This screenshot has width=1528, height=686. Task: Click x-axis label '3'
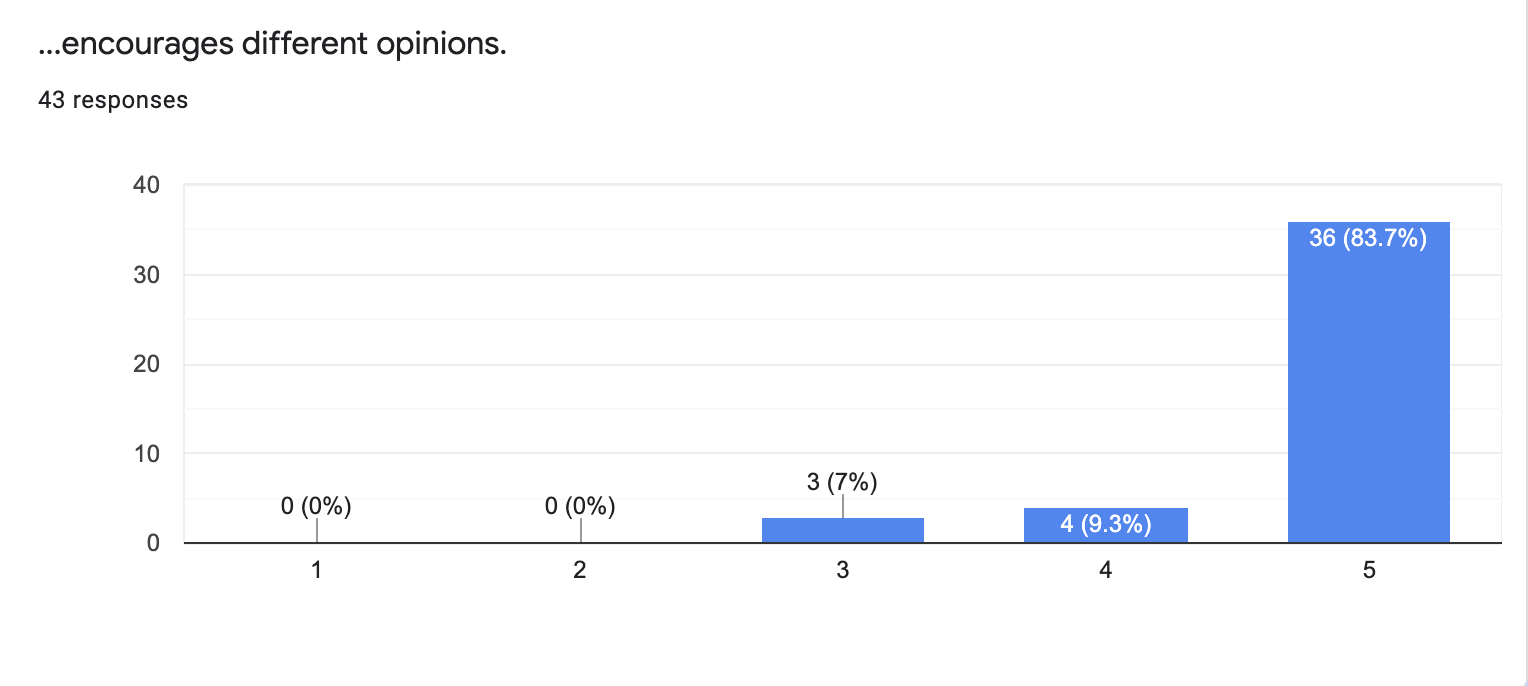tap(843, 571)
